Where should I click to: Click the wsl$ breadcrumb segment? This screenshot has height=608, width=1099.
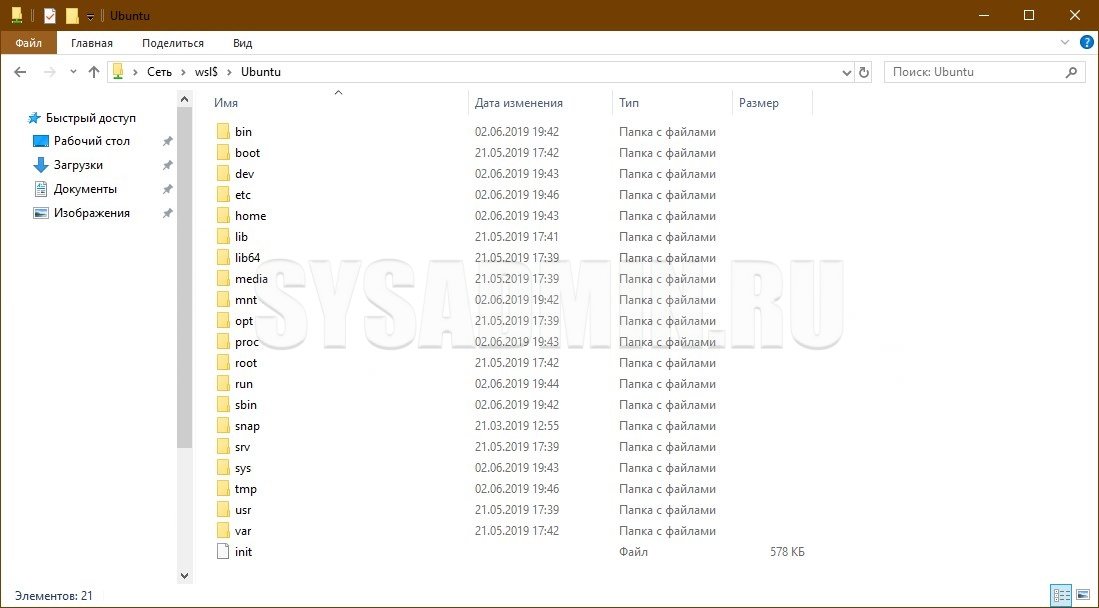207,72
